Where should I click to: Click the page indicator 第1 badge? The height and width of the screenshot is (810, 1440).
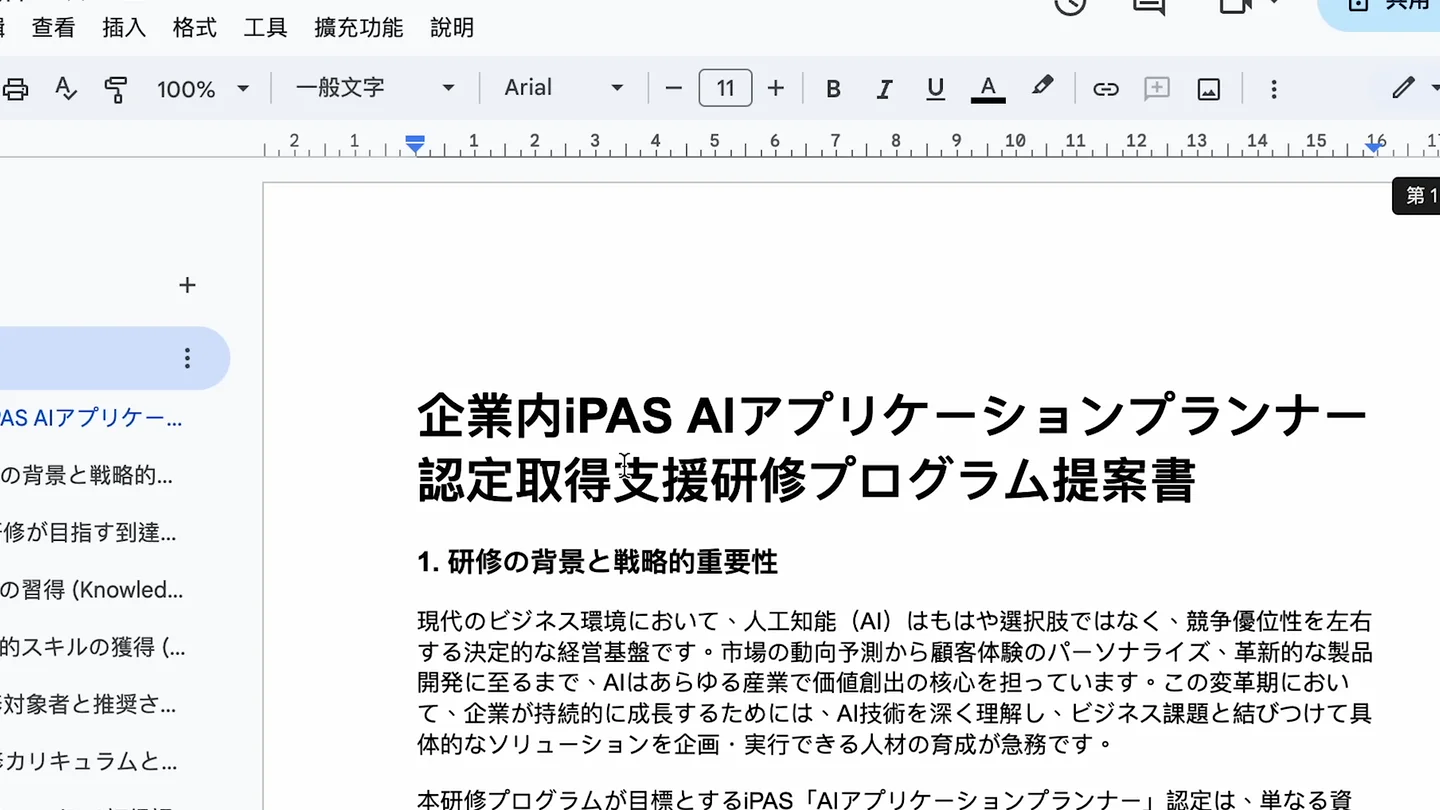click(x=1416, y=196)
